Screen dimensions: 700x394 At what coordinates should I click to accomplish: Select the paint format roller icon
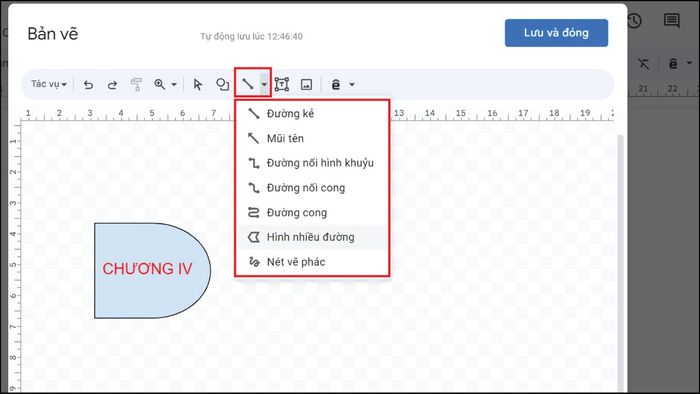point(136,84)
